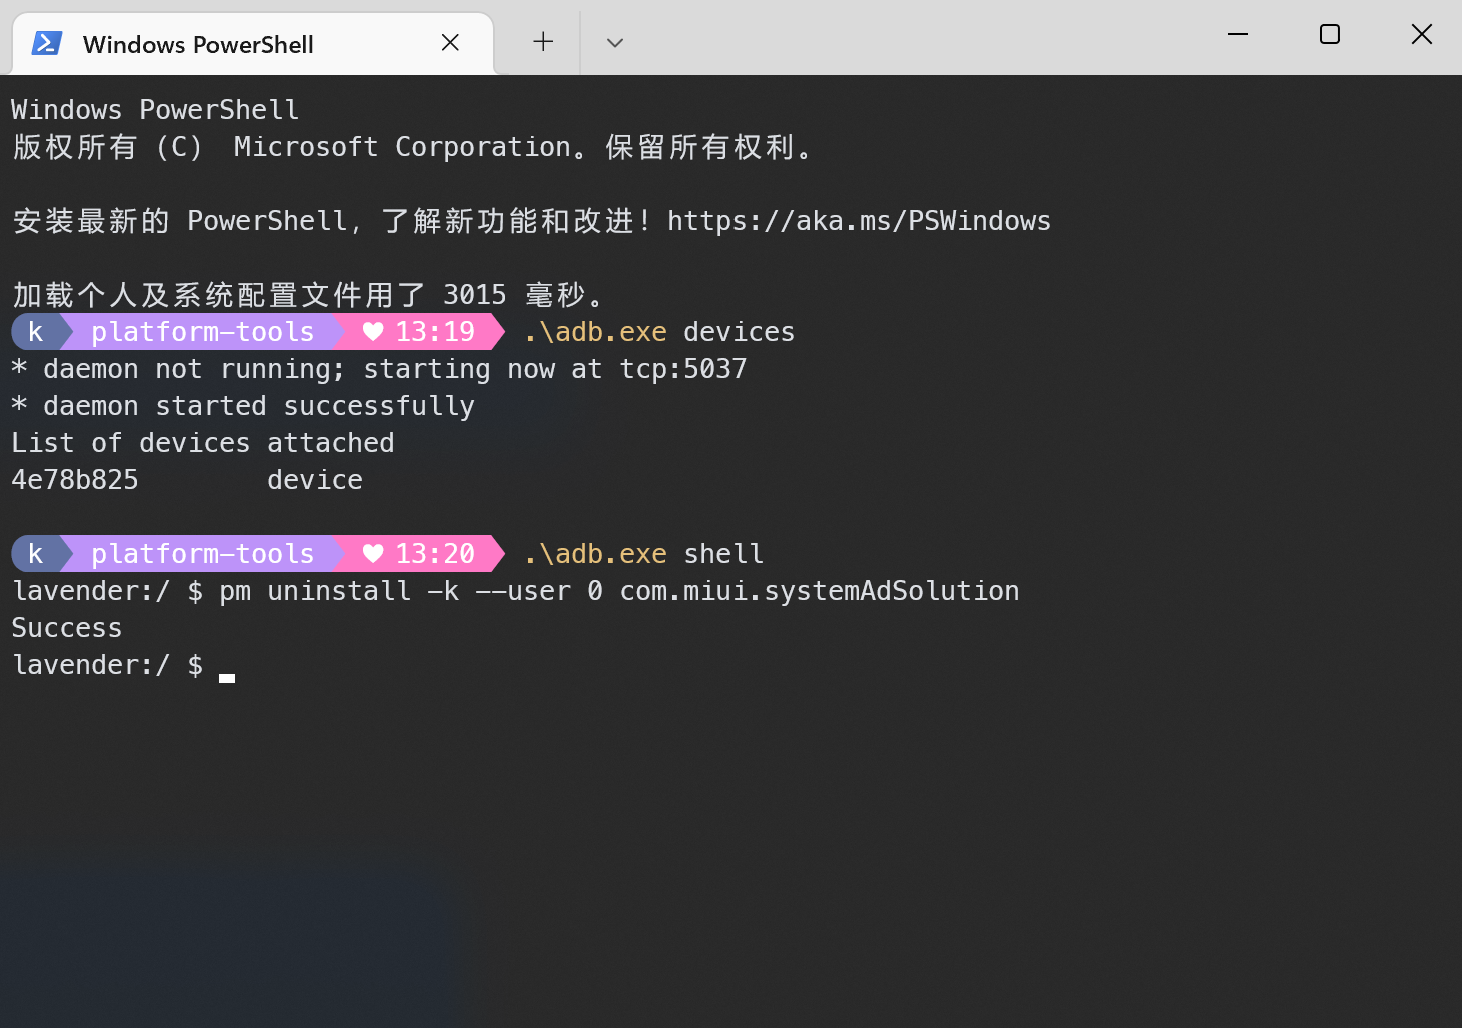Expand the new tab profile dropdown
The width and height of the screenshot is (1462, 1028).
pyautogui.click(x=615, y=42)
